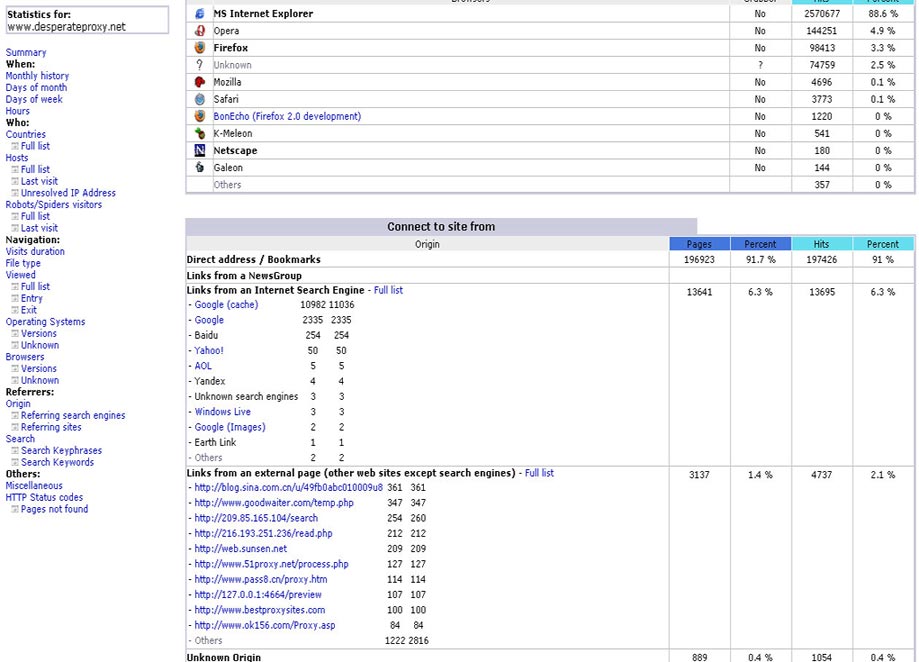Open the Countries report

pyautogui.click(x=26, y=134)
